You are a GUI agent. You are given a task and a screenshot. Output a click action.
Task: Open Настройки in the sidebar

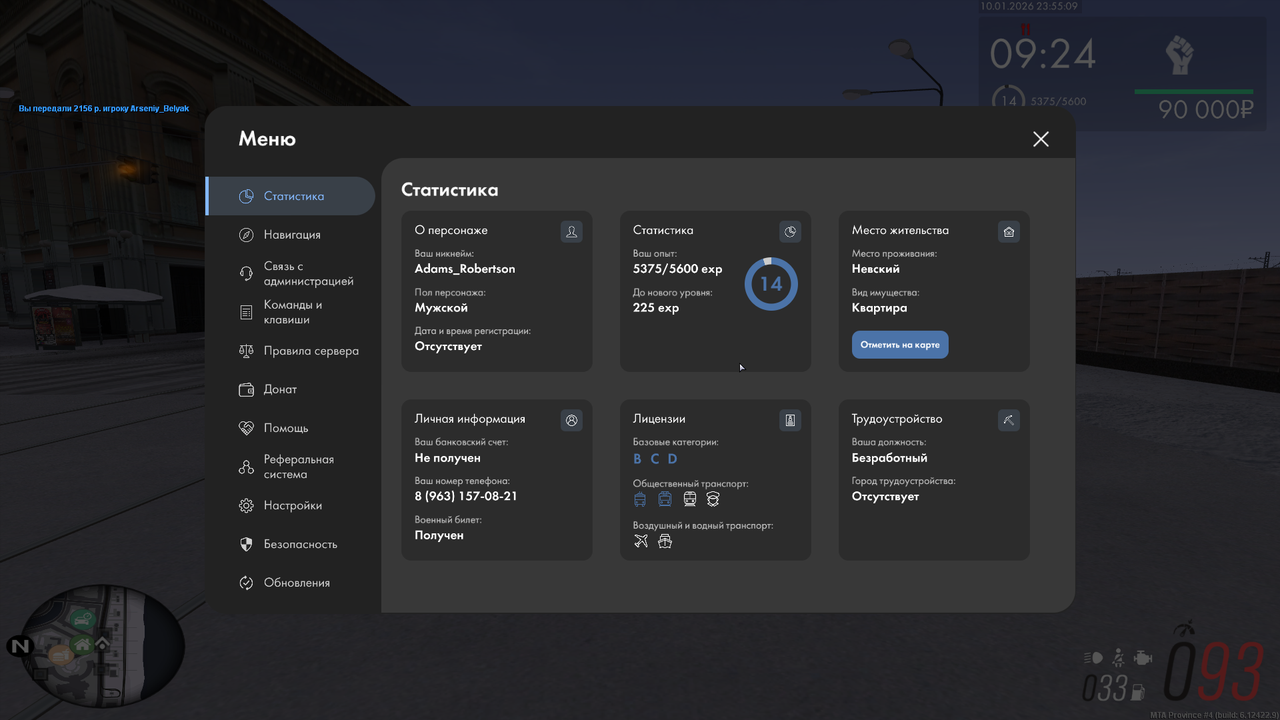point(290,506)
